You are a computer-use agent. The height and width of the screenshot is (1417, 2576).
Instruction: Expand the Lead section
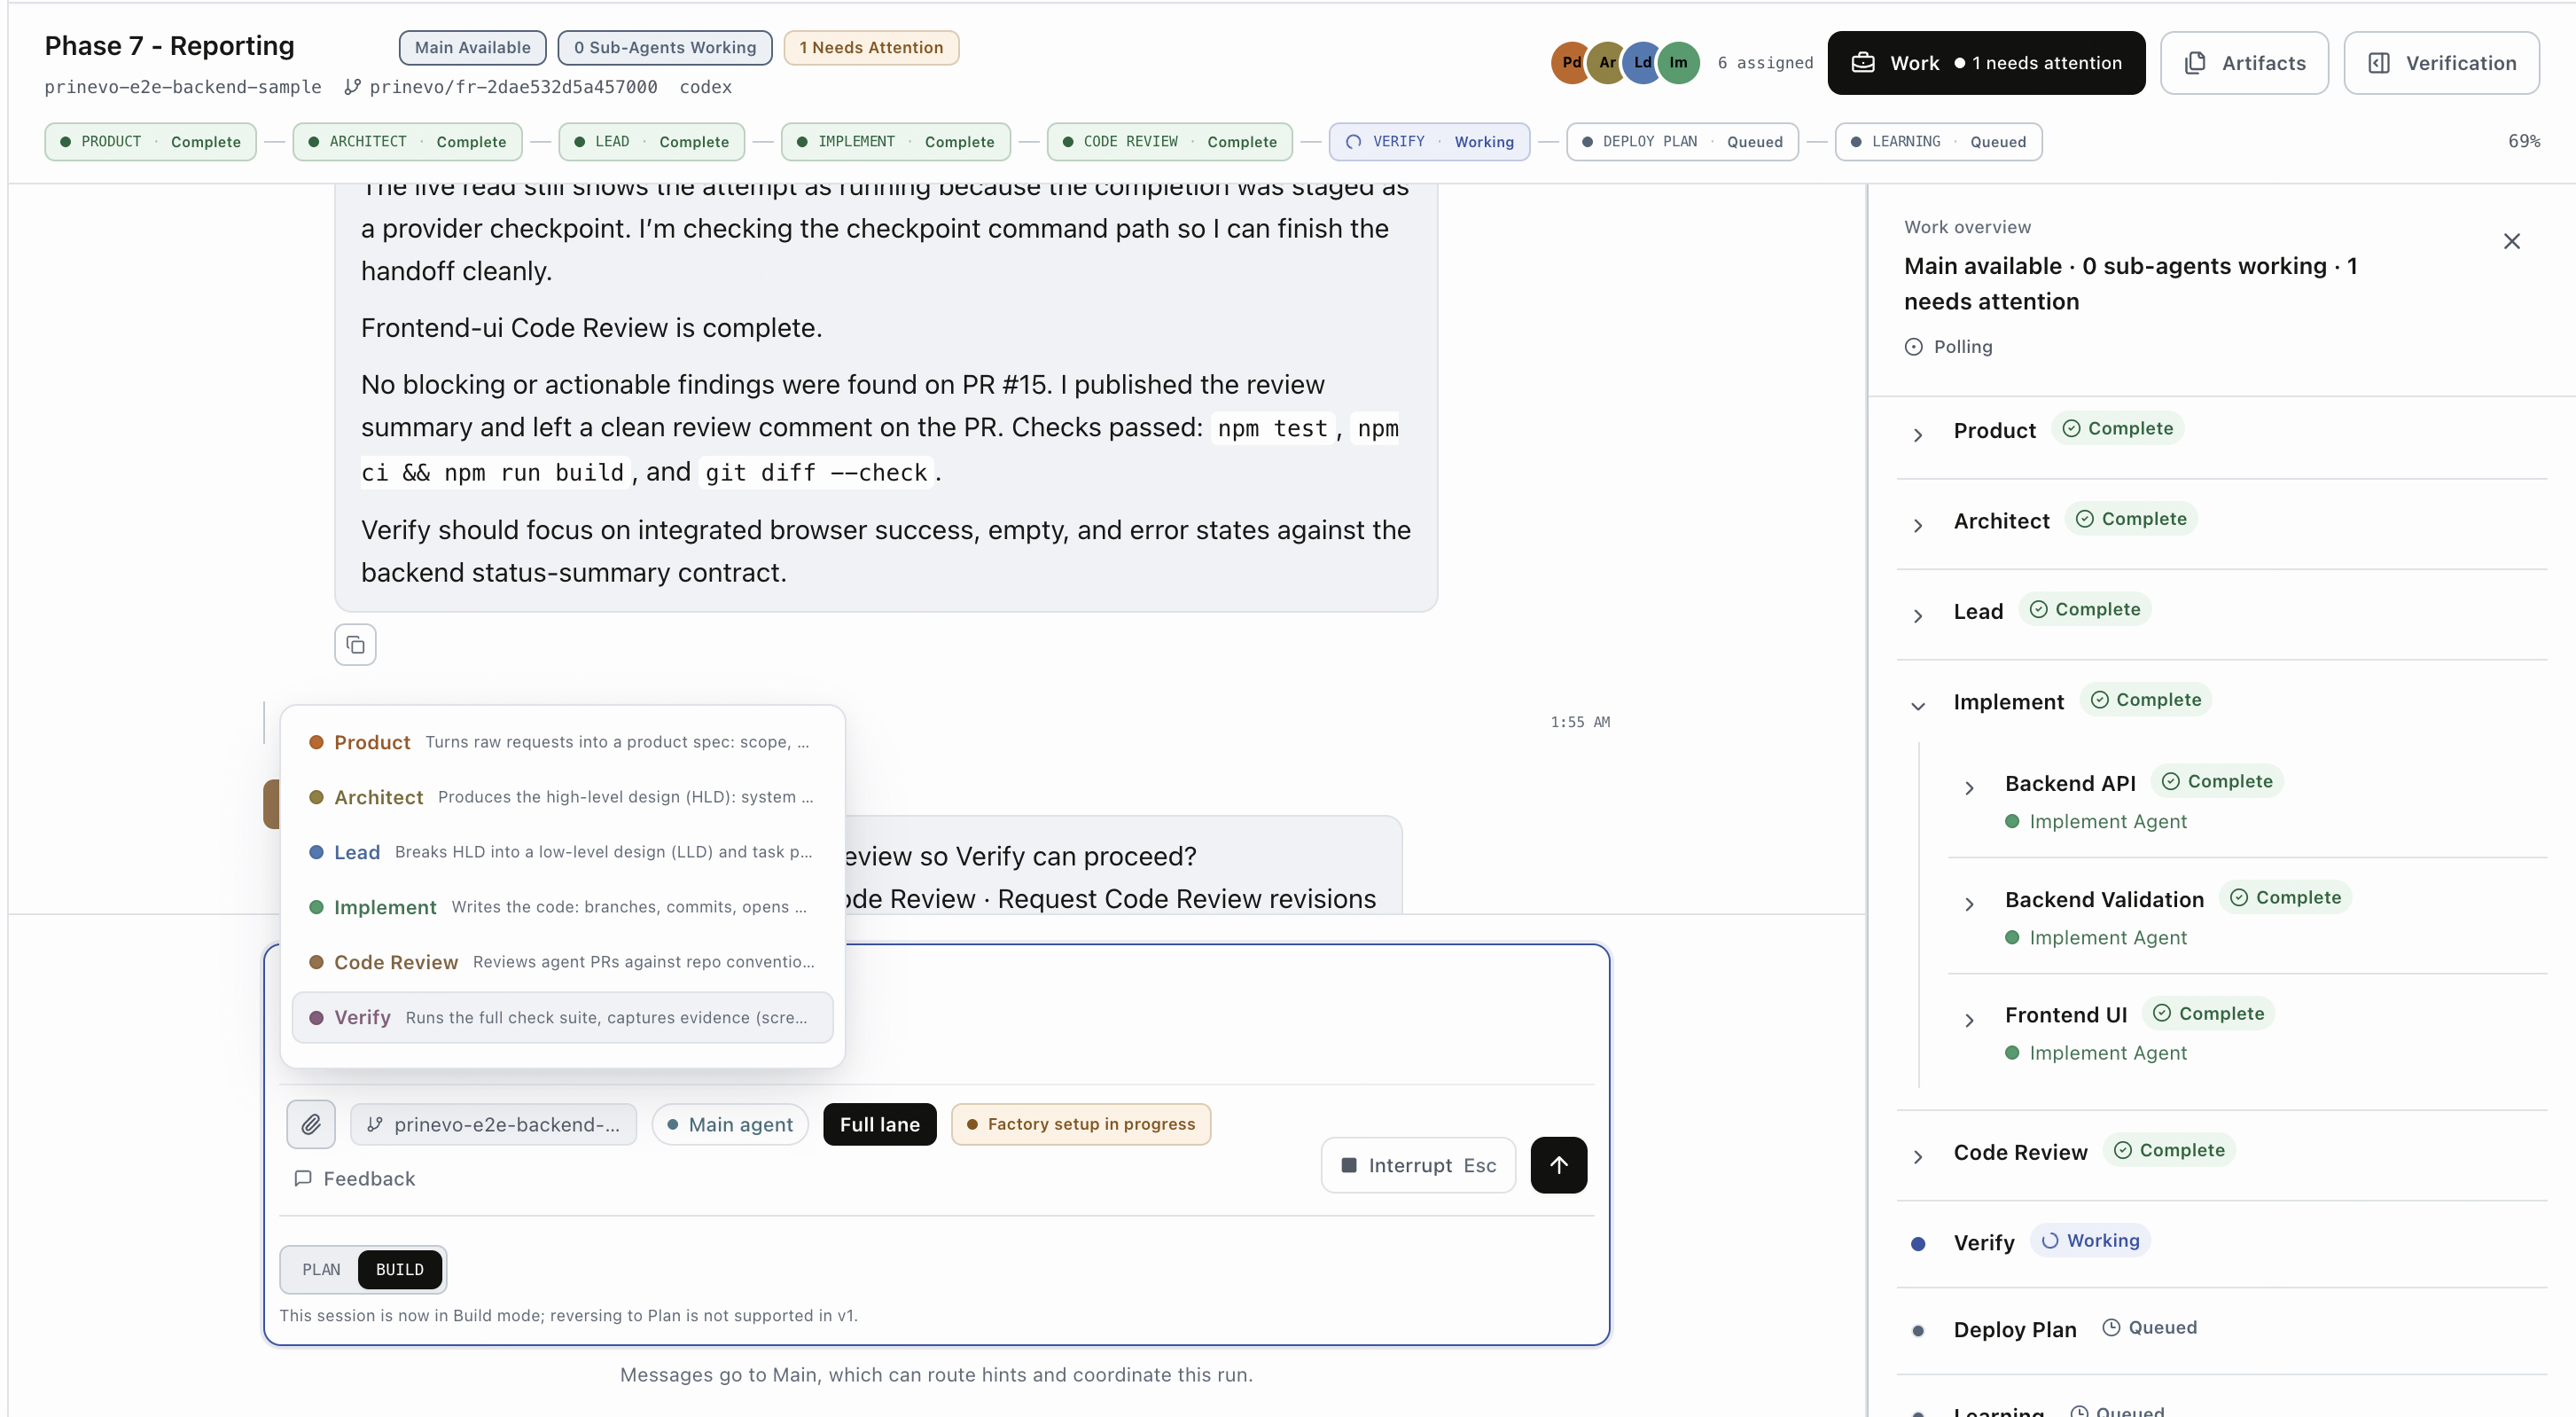pyautogui.click(x=1918, y=616)
